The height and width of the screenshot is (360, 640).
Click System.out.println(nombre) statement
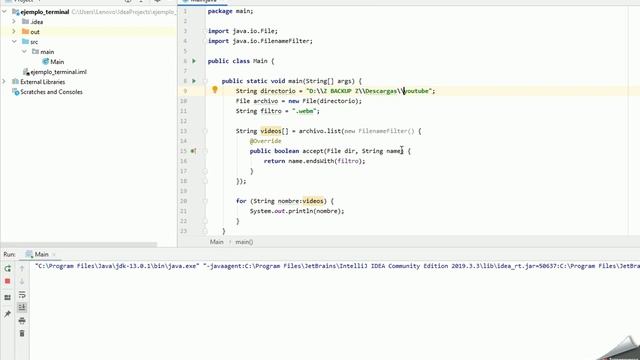click(x=297, y=211)
